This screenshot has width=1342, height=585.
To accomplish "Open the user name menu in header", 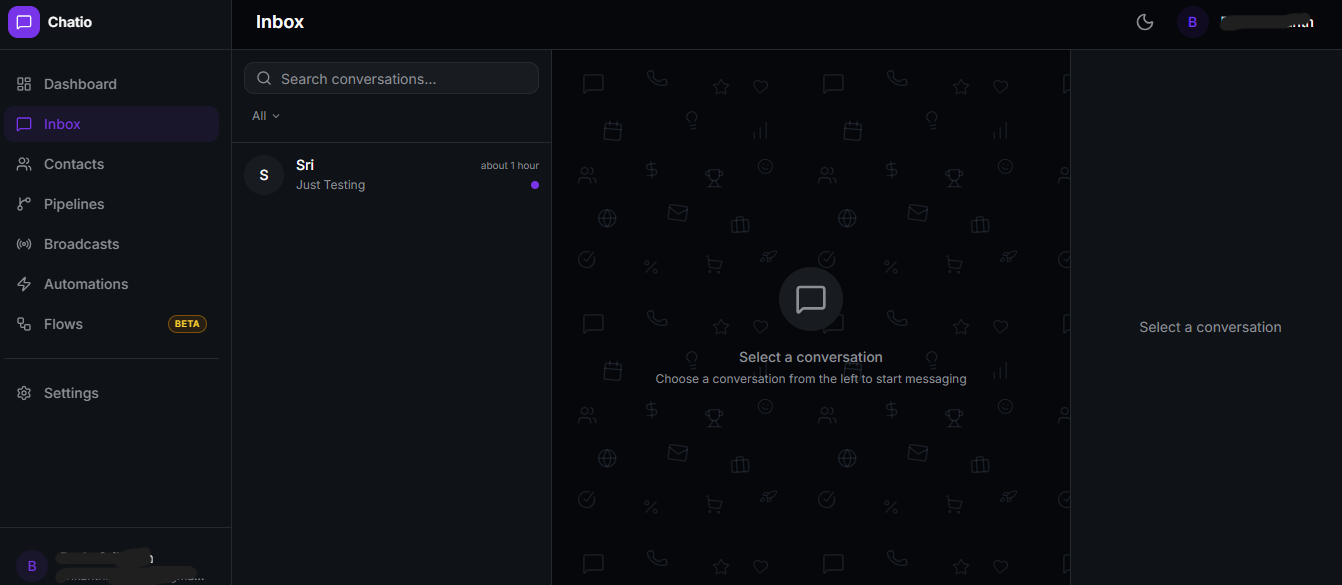I will tap(1268, 22).
